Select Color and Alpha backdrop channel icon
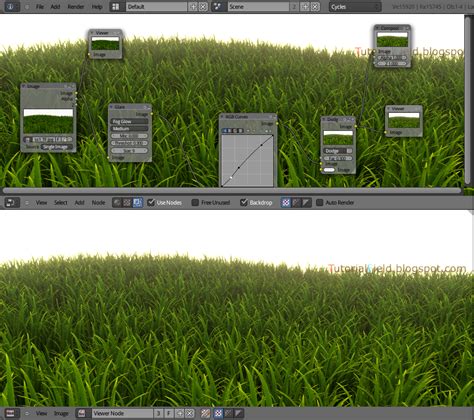Viewport: 474px width, 420px height. pyautogui.click(x=286, y=202)
